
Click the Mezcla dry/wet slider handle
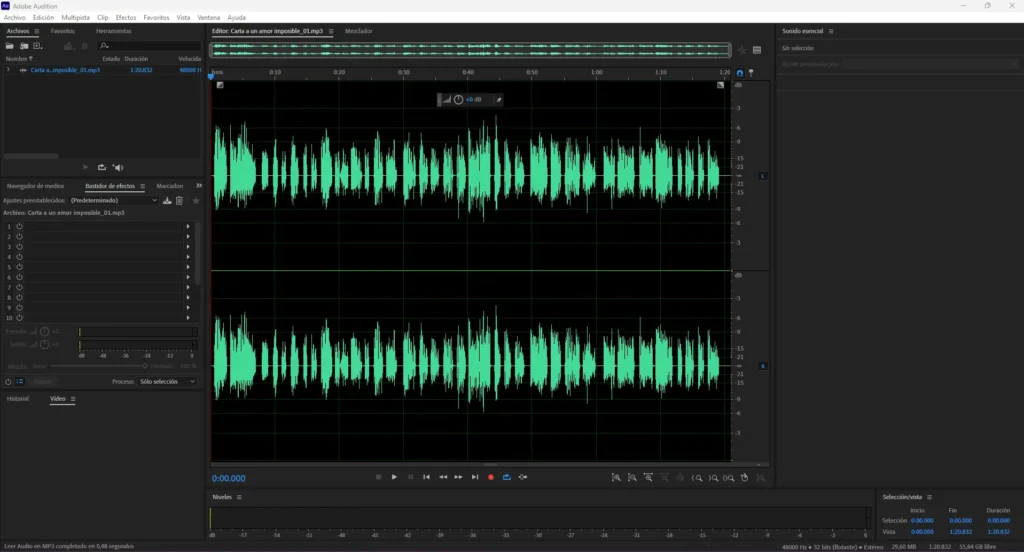[145, 366]
